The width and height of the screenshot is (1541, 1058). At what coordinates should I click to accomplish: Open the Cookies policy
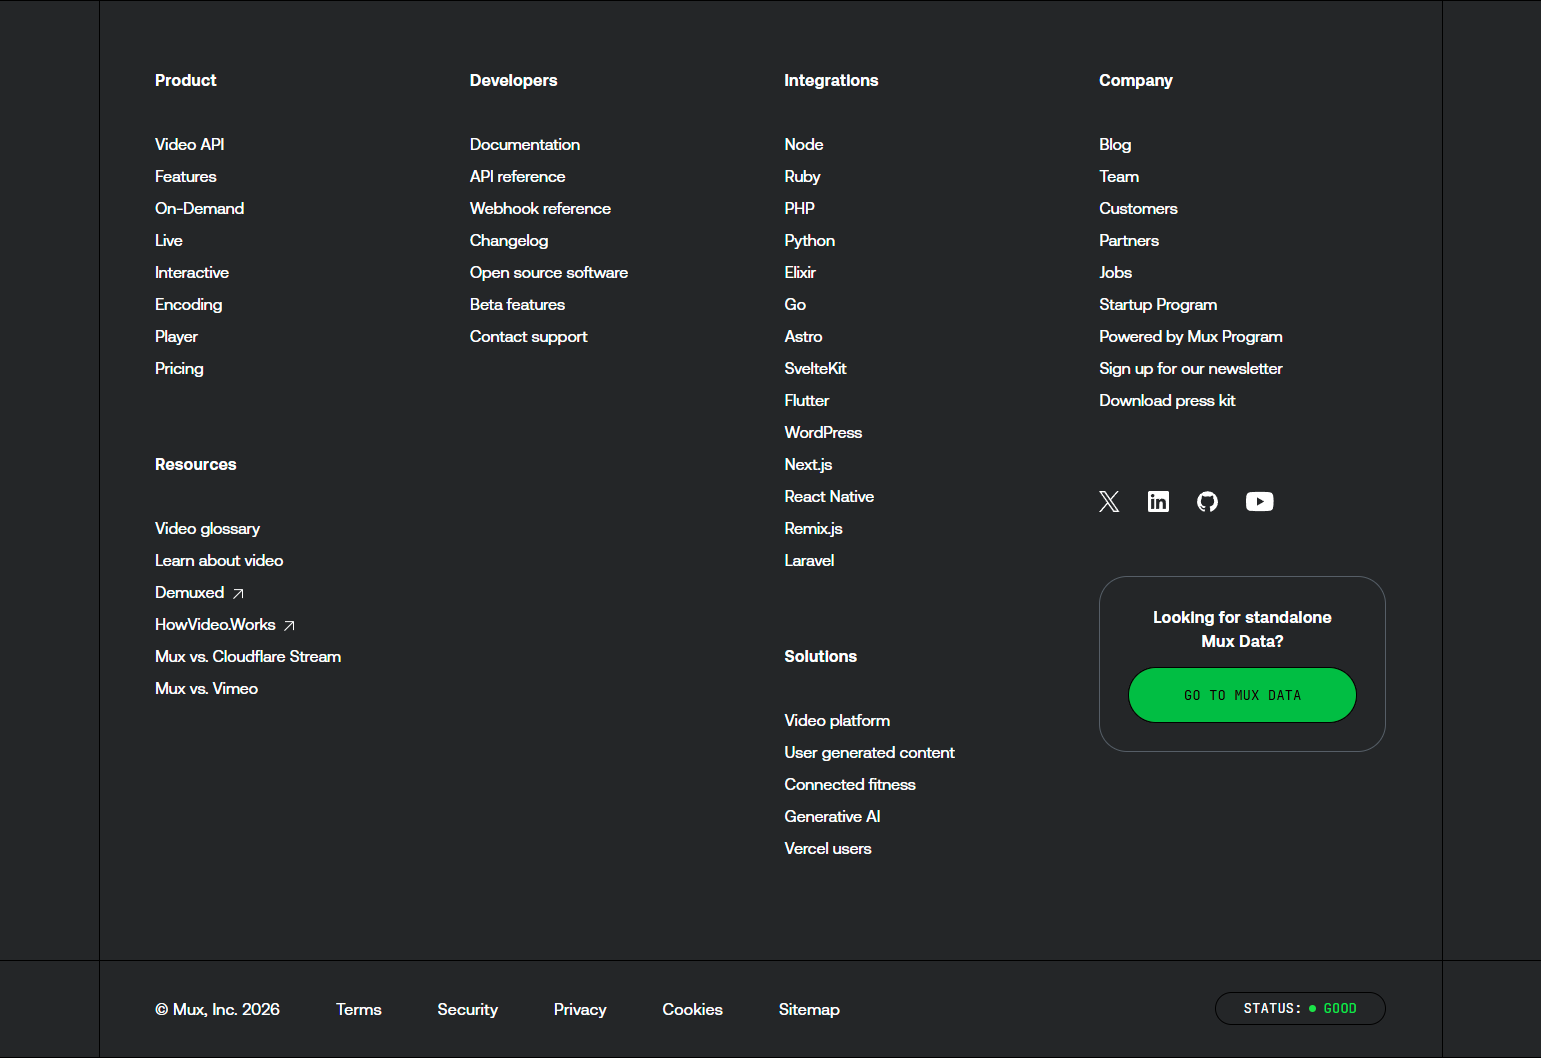pyautogui.click(x=692, y=1009)
